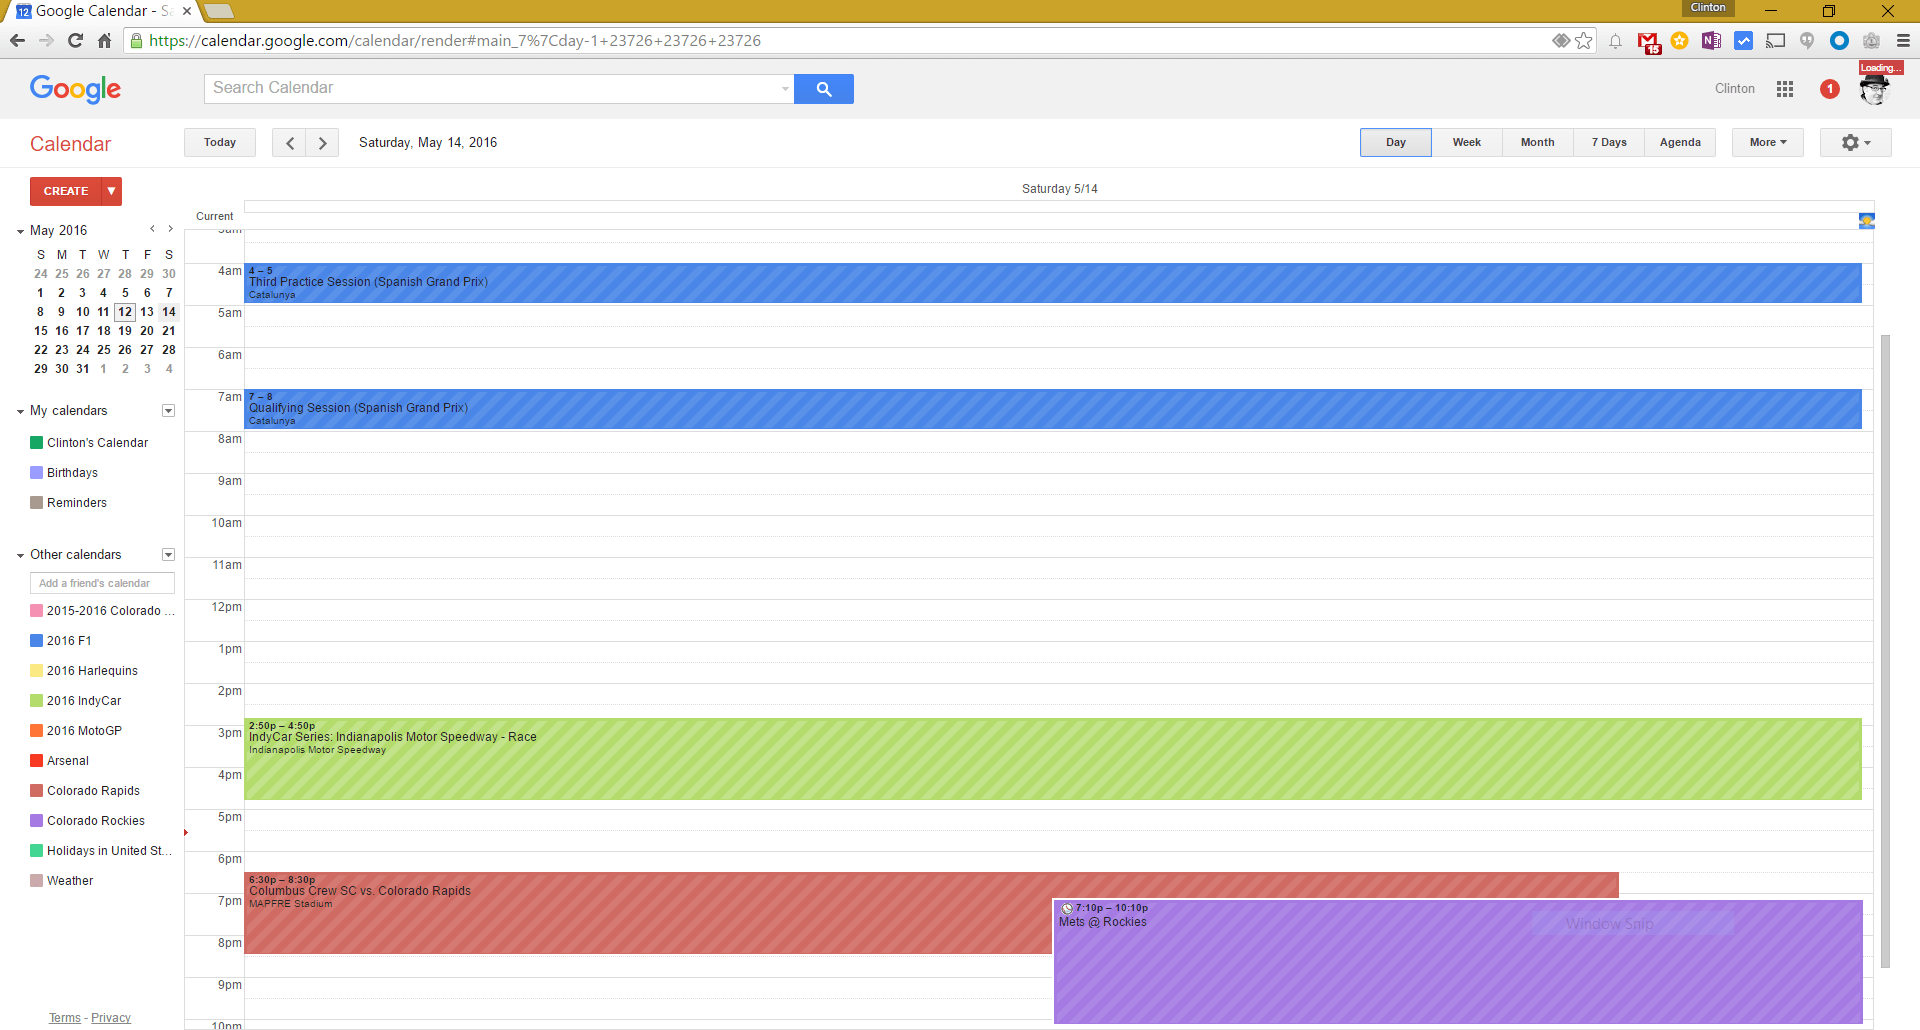Open Qualifying Session event
This screenshot has width=1920, height=1030.
(1053, 409)
